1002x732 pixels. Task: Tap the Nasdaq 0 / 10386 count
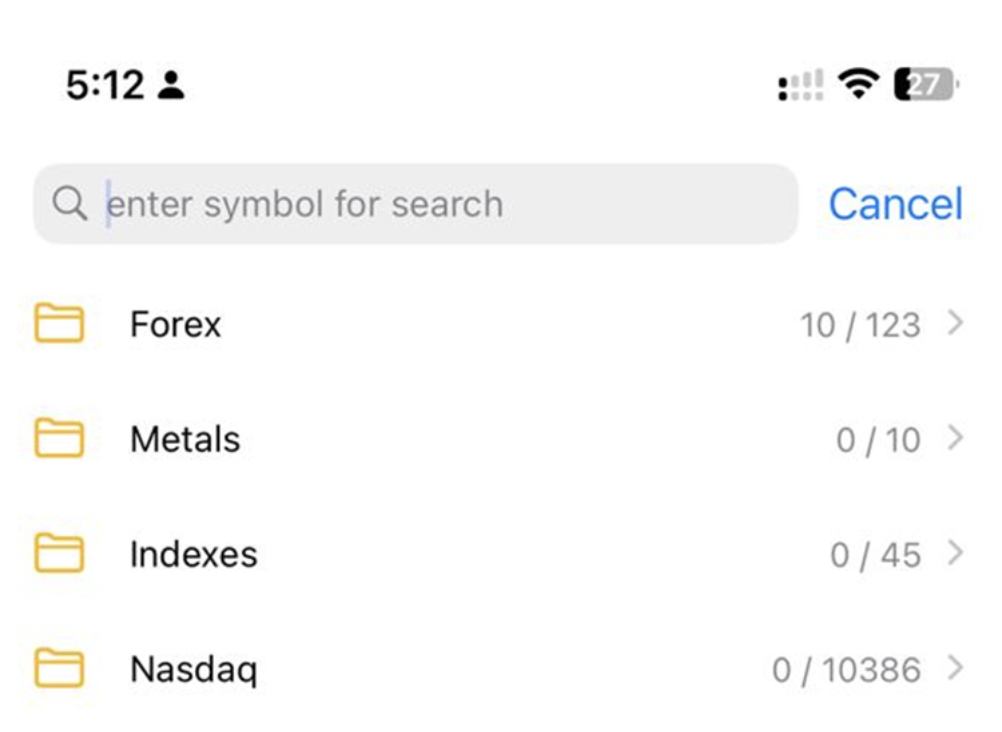pyautogui.click(x=846, y=671)
